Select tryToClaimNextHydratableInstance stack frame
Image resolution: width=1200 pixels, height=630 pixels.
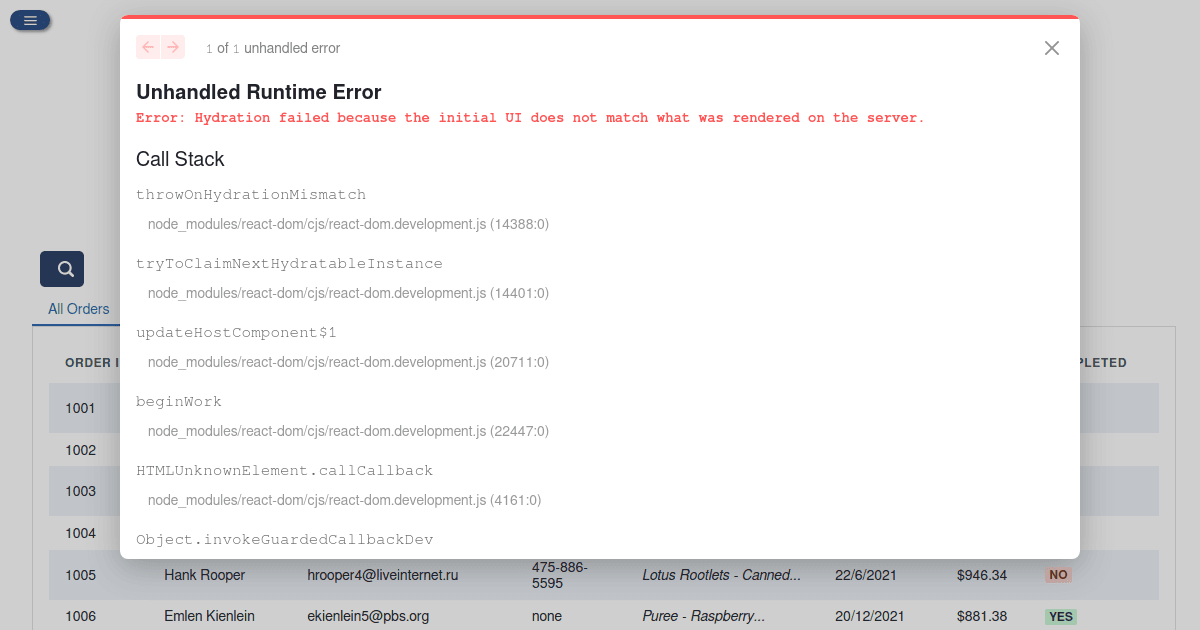289,264
